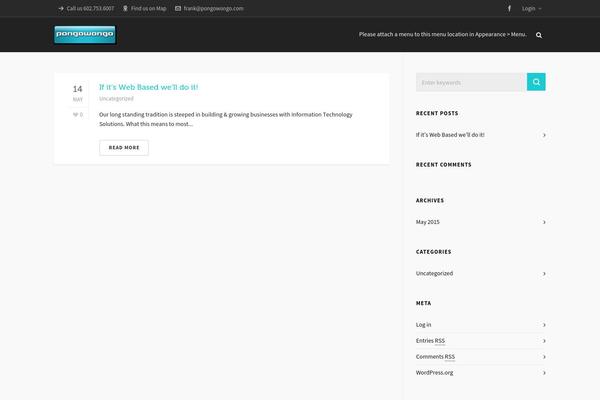Click the READ MORE button
The image size is (600, 400).
(124, 148)
